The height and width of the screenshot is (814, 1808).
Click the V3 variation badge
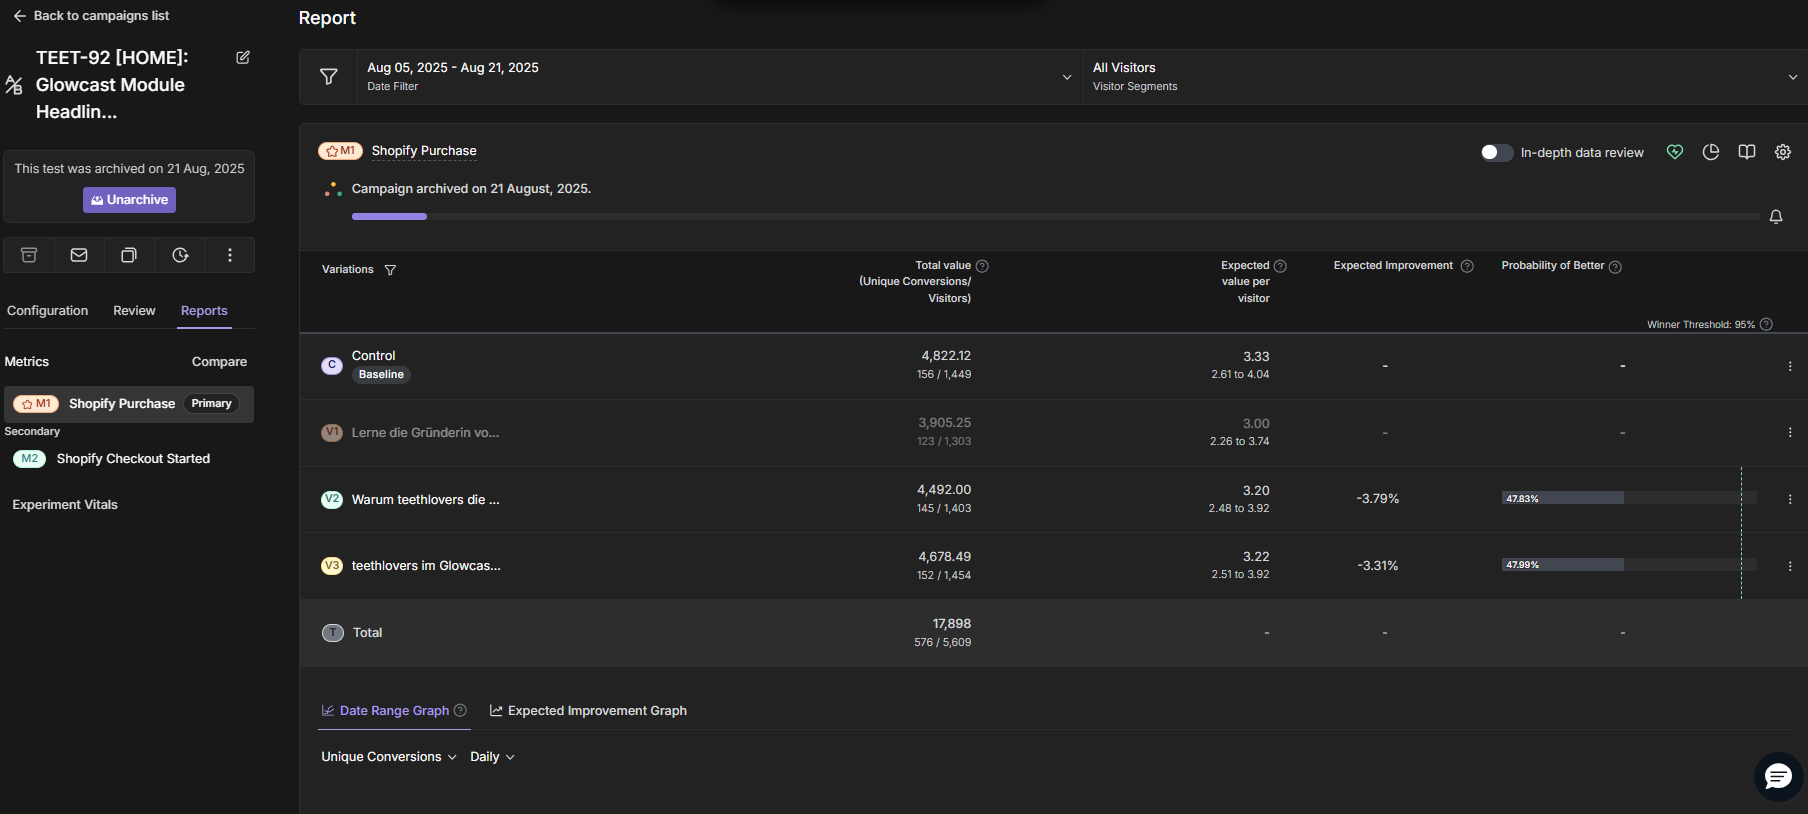pos(332,566)
